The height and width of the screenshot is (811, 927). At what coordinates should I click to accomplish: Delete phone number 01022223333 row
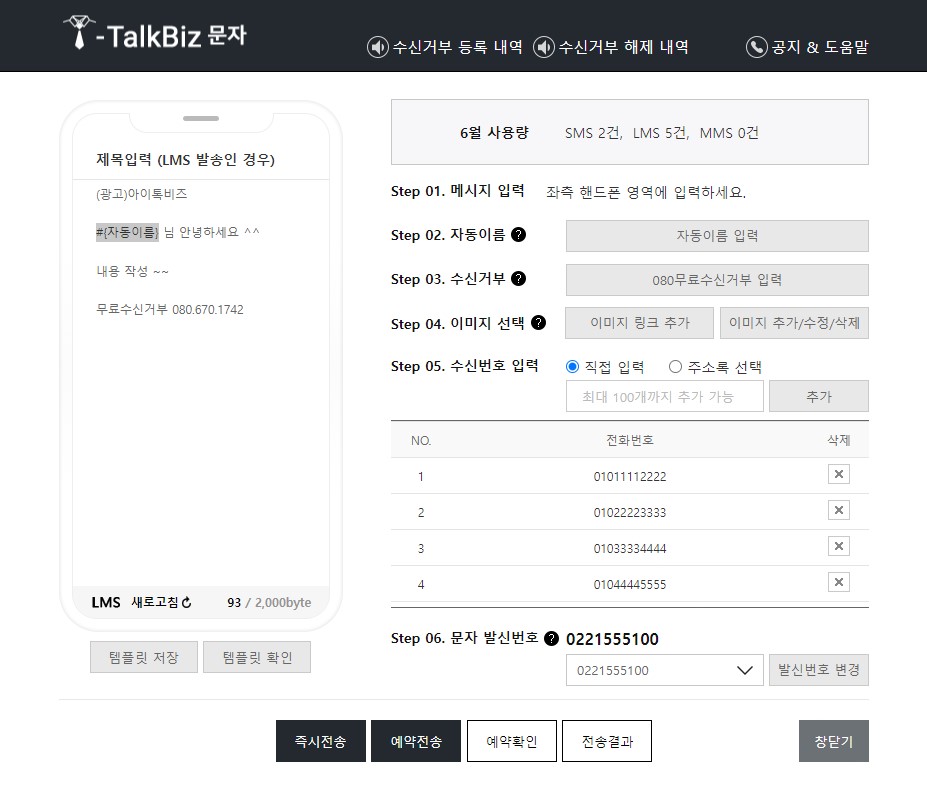point(838,510)
